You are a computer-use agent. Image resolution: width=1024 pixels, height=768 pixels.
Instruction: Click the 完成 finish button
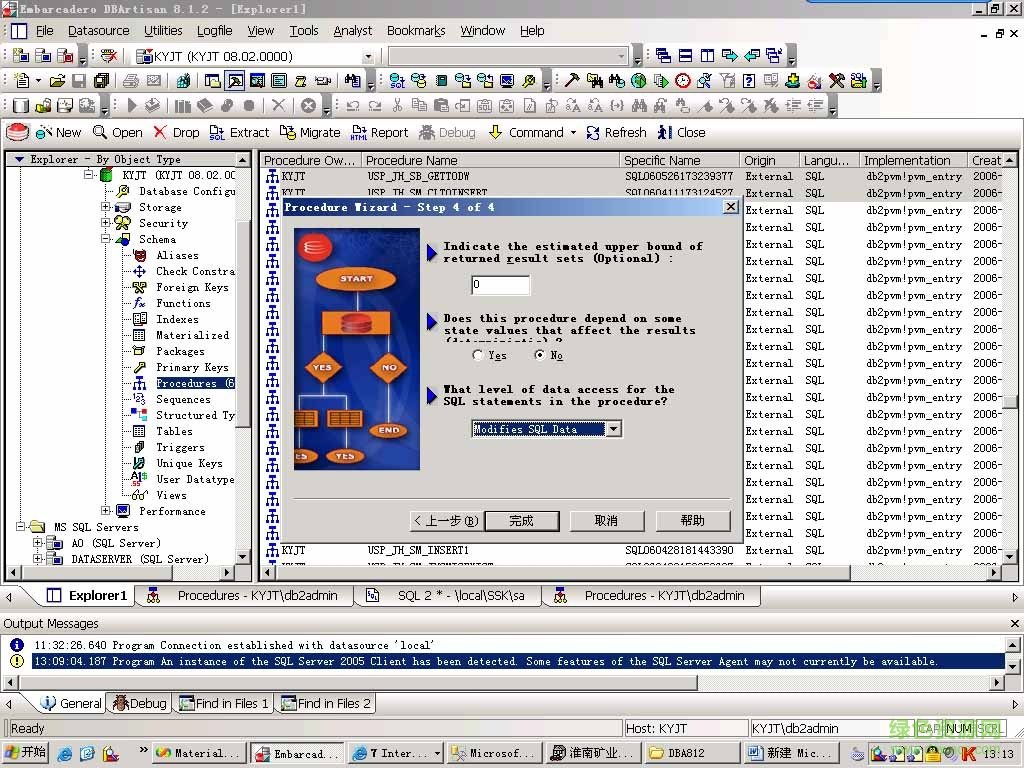[521, 521]
